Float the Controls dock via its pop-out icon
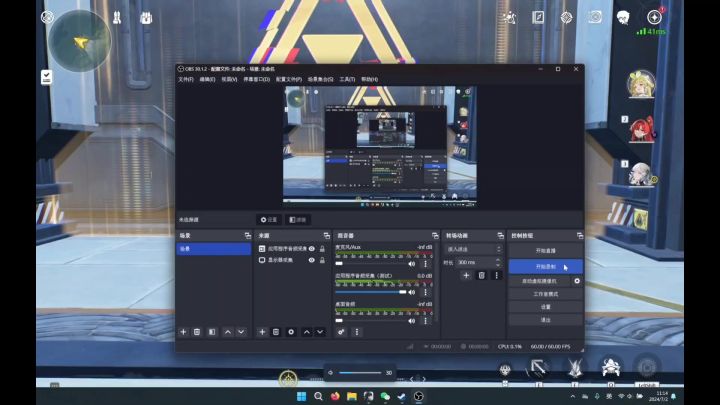 pyautogui.click(x=579, y=236)
